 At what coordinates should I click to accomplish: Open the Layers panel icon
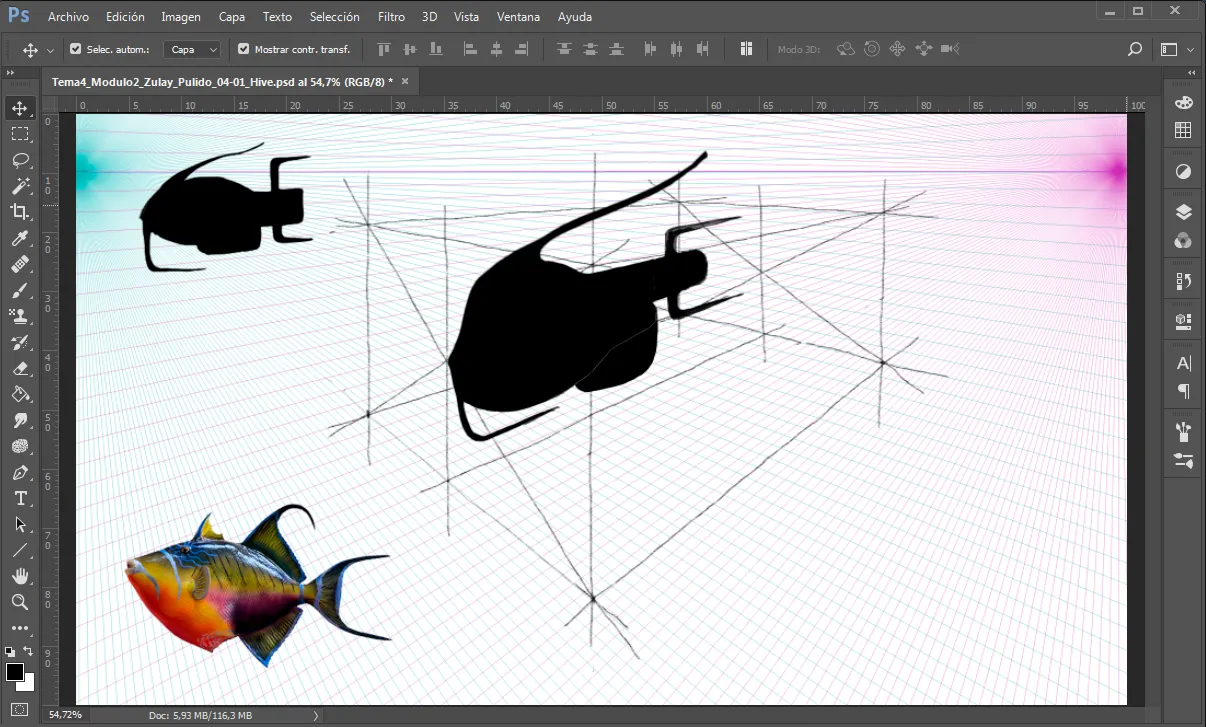tap(1184, 211)
